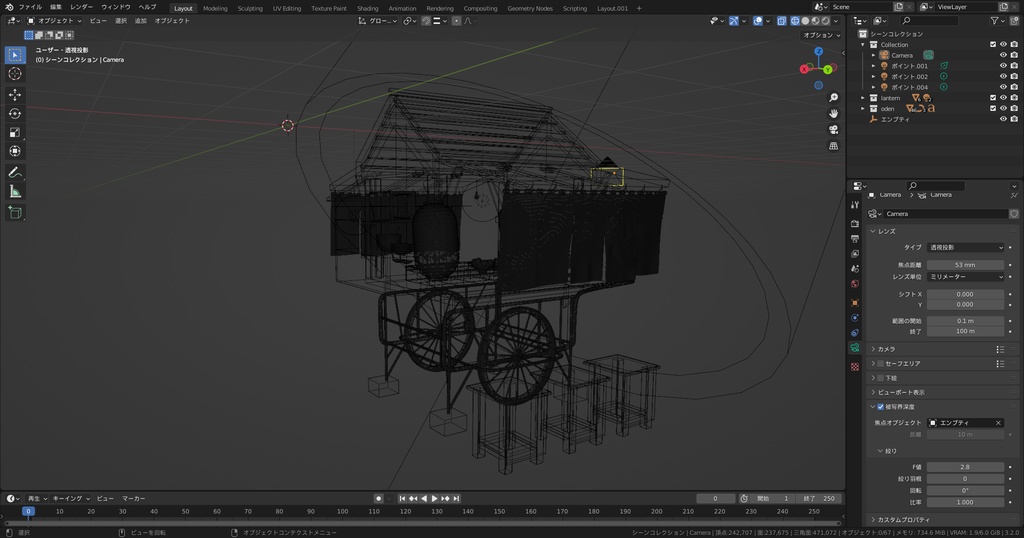Hide the lantern collection with eye icon
1024x538 pixels.
pyautogui.click(x=1003, y=98)
